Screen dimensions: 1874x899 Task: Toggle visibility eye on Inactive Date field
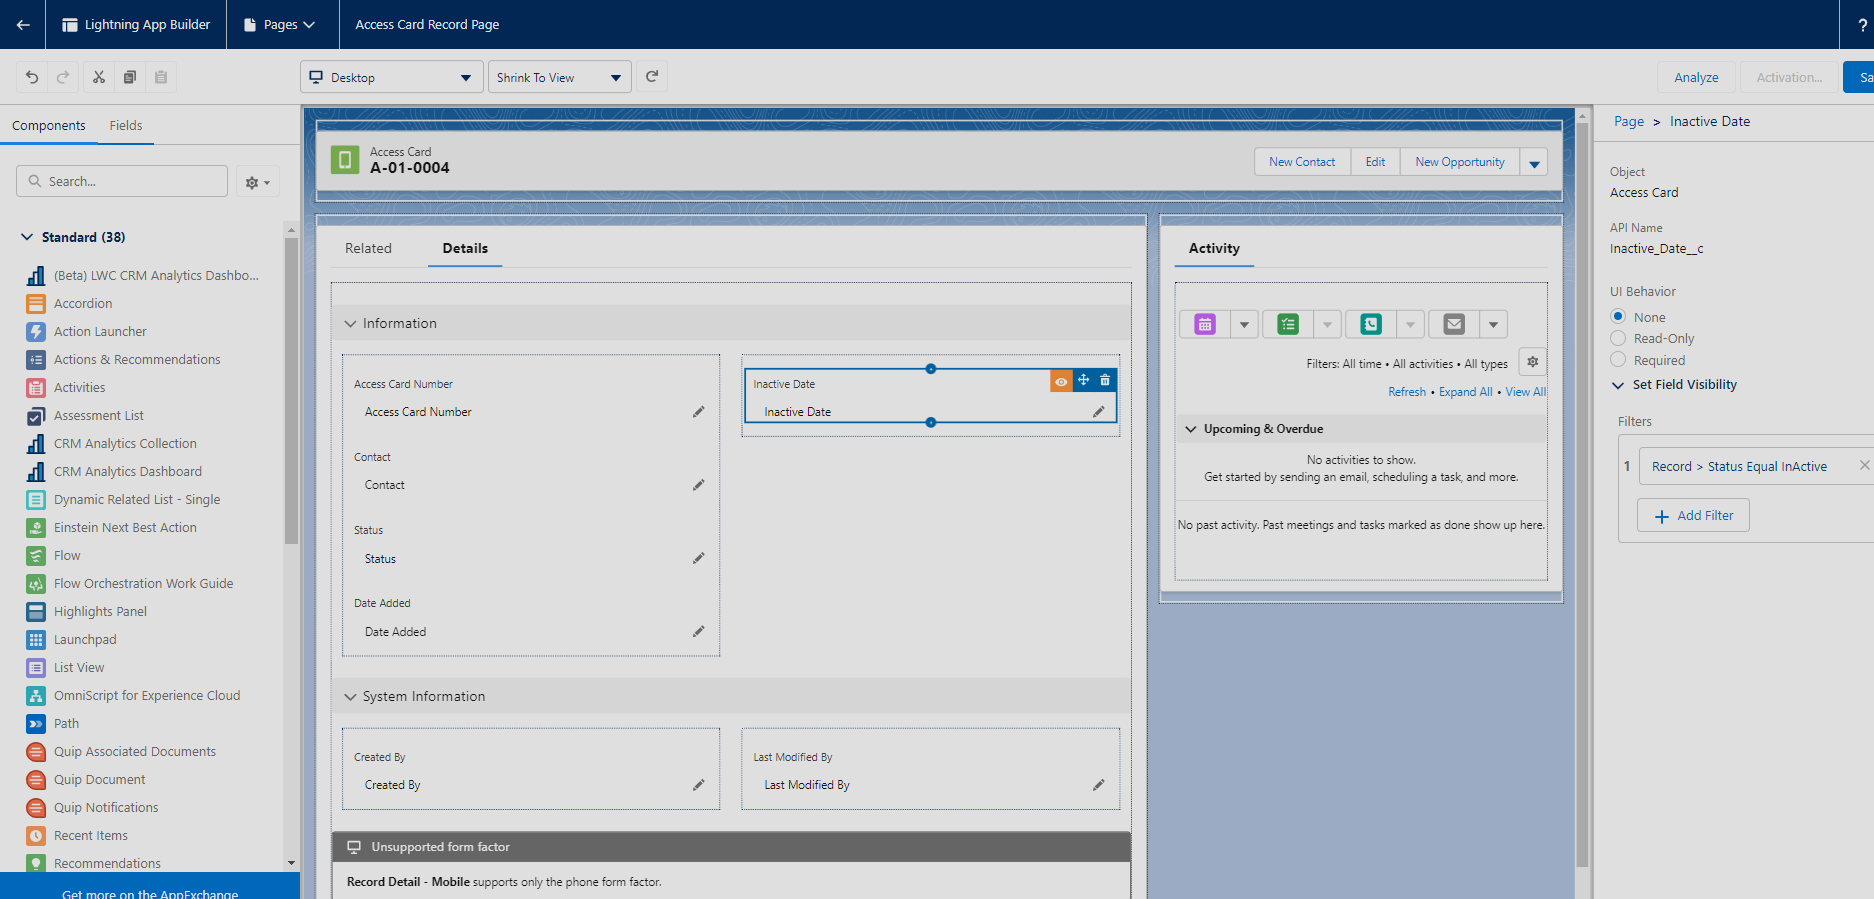tap(1061, 381)
